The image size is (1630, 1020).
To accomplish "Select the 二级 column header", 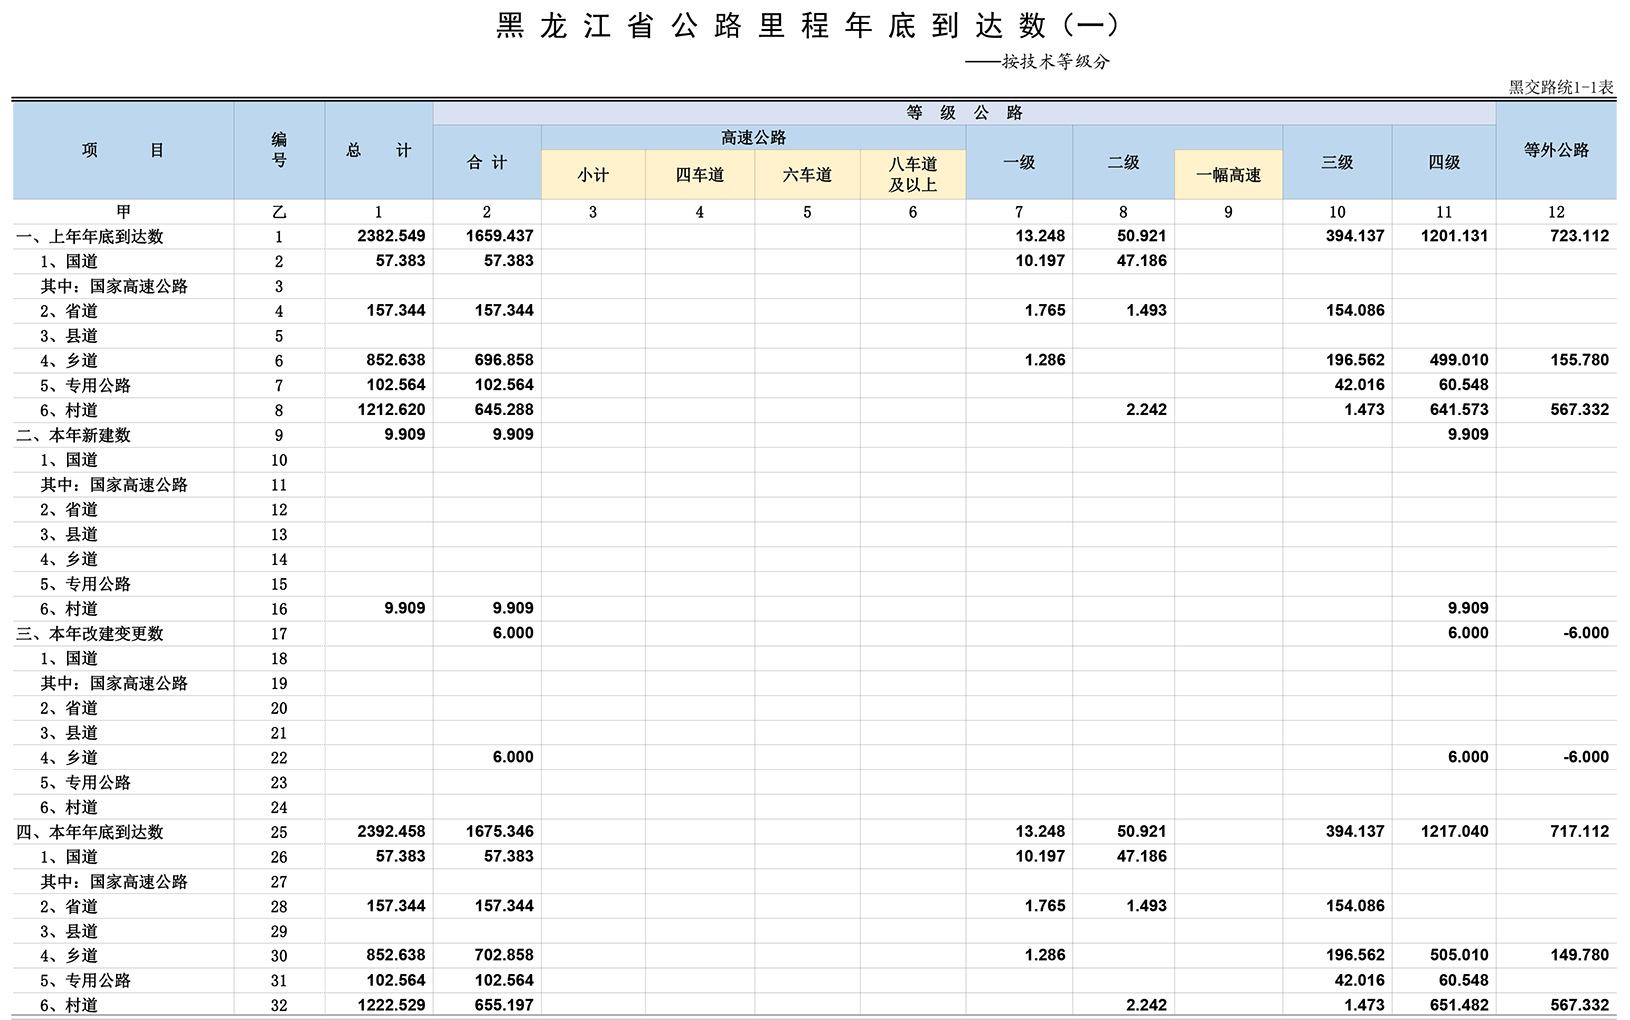I will (x=1123, y=162).
